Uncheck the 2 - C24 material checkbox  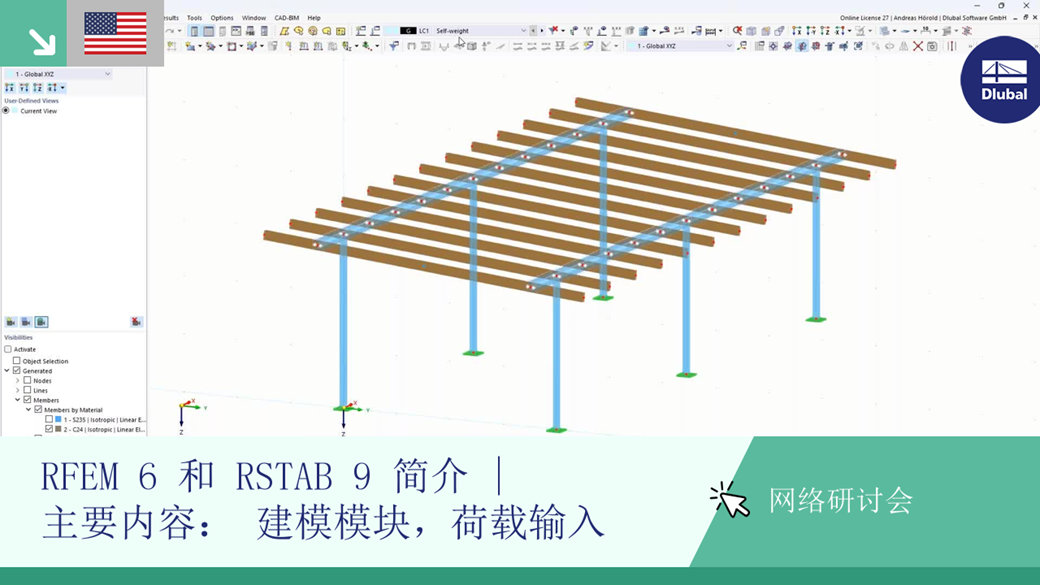tap(49, 429)
